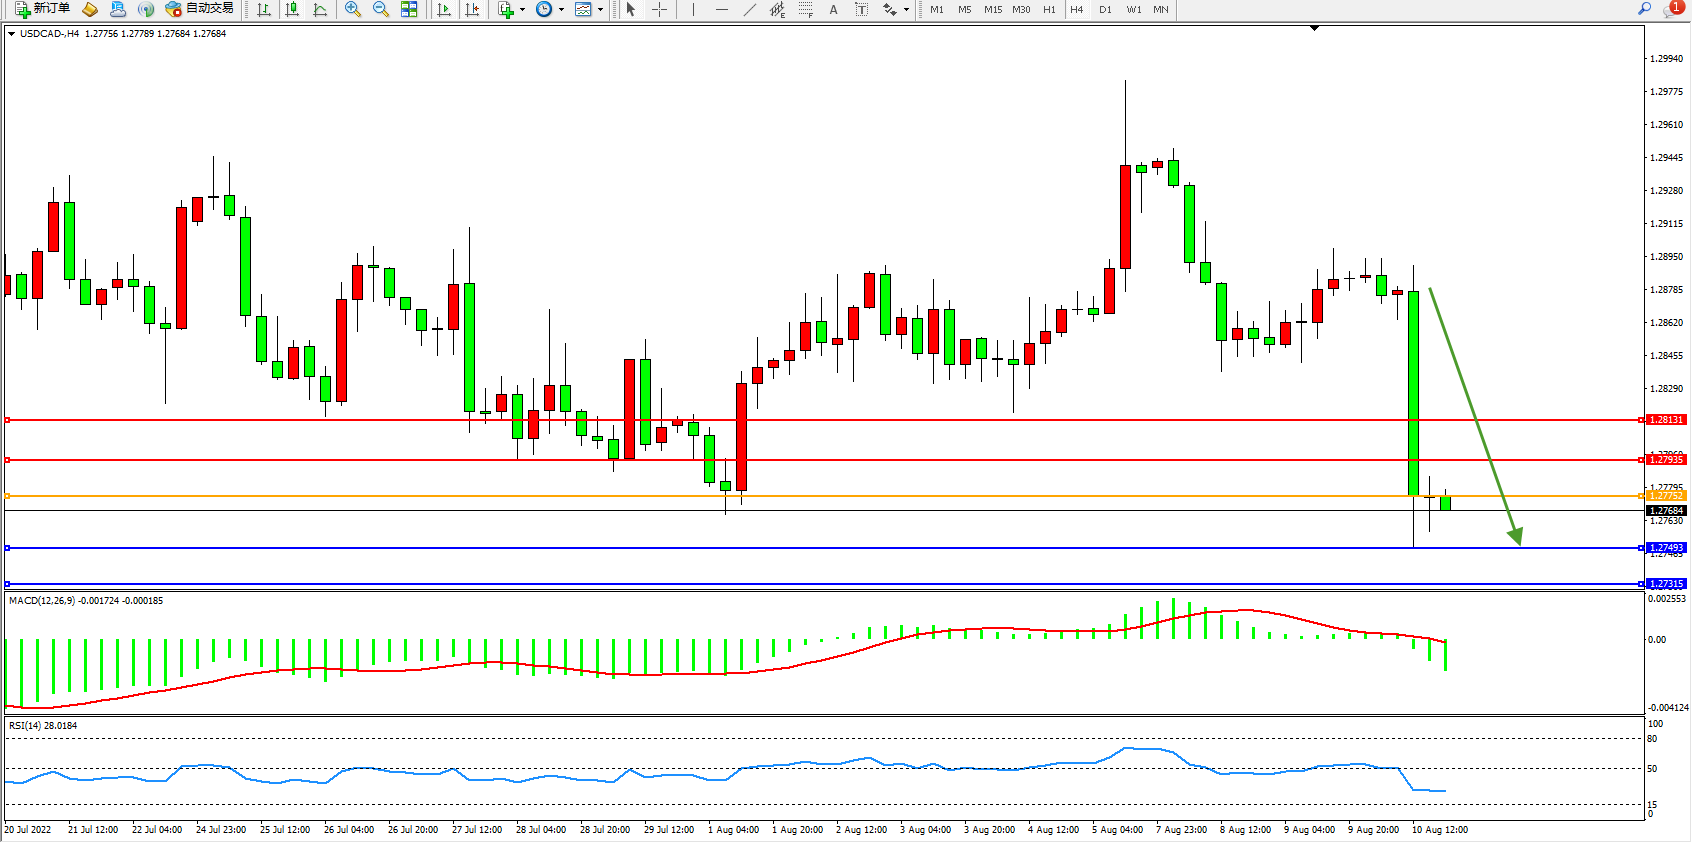Expand the periodicity clock dropdown arrow
The width and height of the screenshot is (1692, 843).
561,10
